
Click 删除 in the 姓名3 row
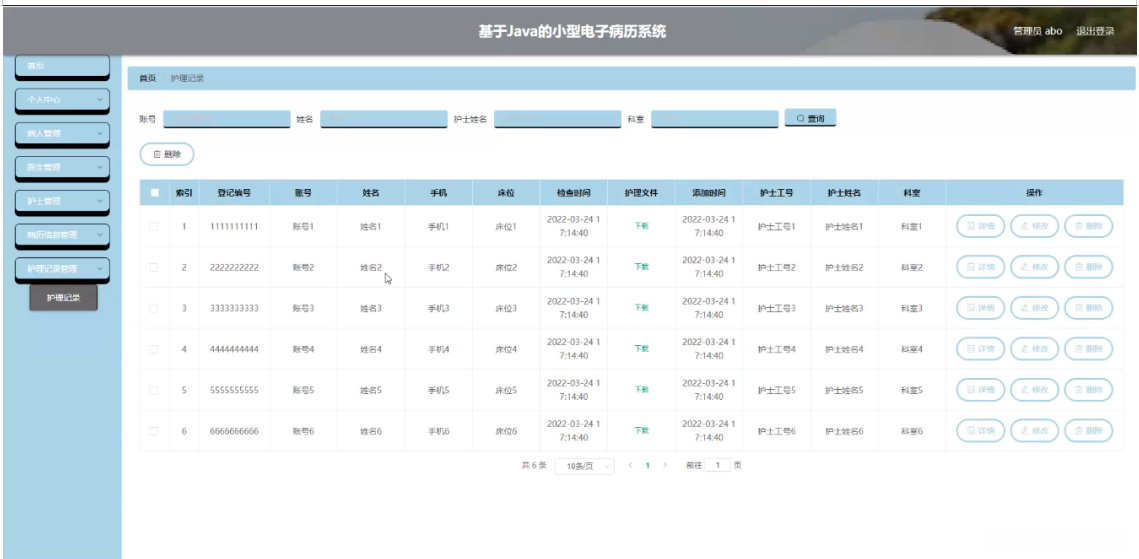tap(1088, 308)
